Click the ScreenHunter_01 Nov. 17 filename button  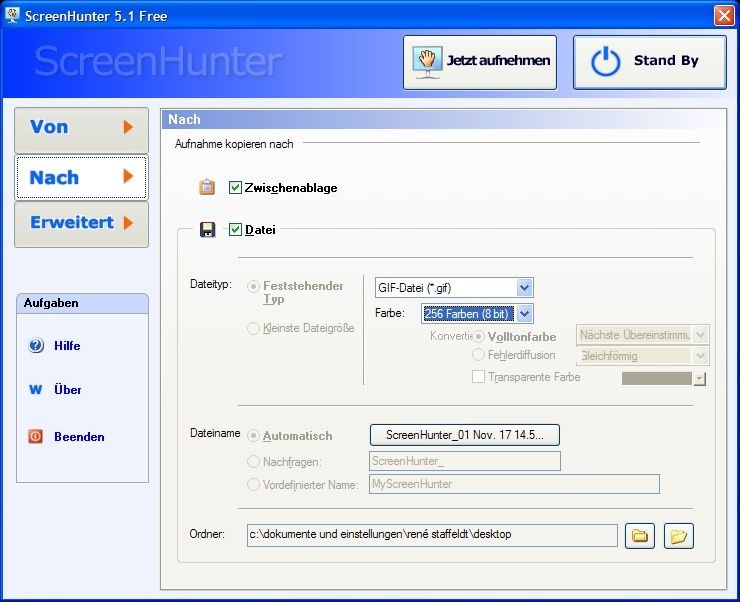[465, 435]
